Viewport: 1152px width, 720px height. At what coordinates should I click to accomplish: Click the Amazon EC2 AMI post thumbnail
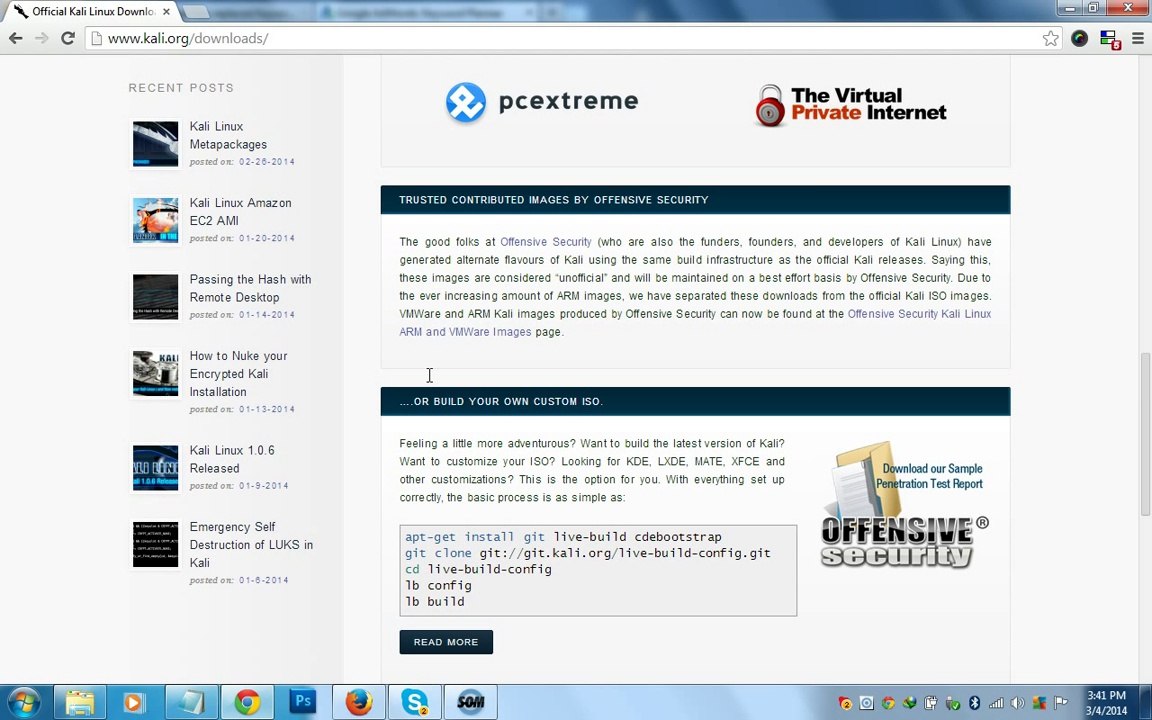(x=155, y=220)
